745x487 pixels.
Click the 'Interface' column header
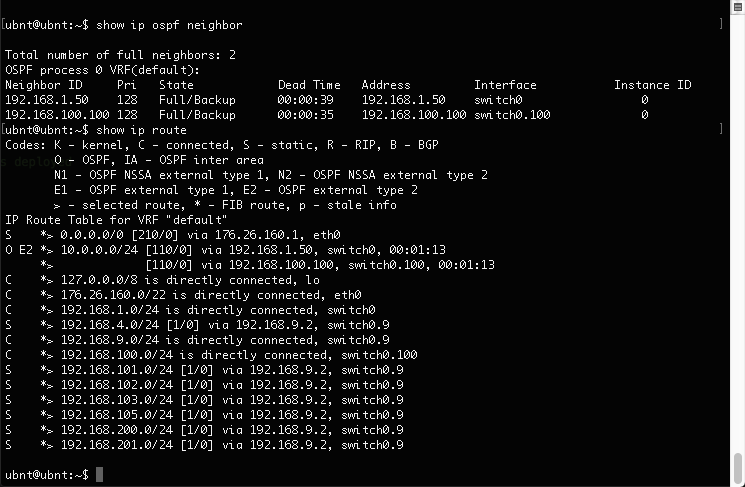click(x=505, y=85)
